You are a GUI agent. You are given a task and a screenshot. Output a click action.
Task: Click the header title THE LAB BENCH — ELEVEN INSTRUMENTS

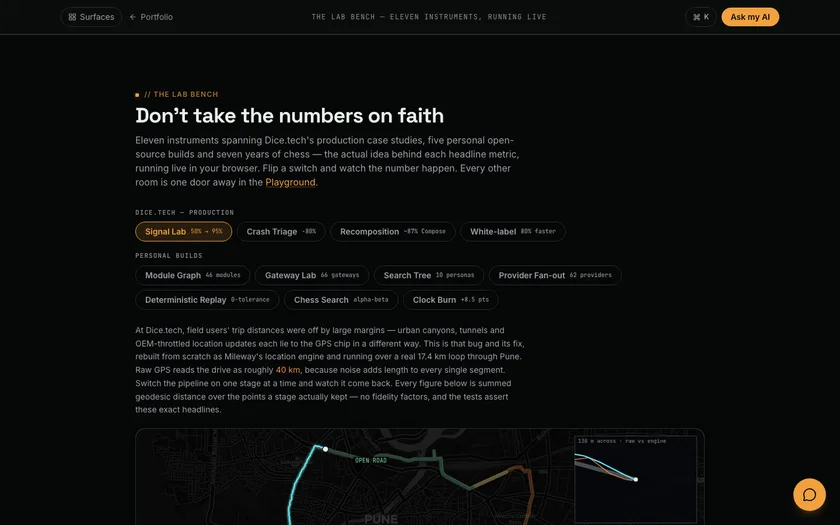(x=429, y=17)
